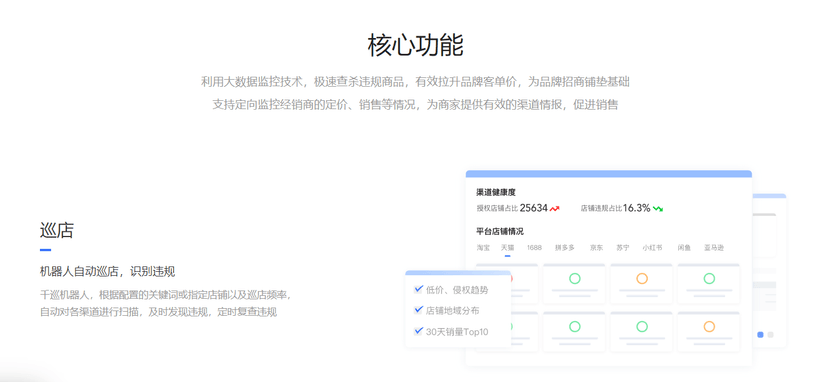Screen dimensions: 828x382
Task: Click the red upward trend icon beside 25634
Action: (554, 208)
